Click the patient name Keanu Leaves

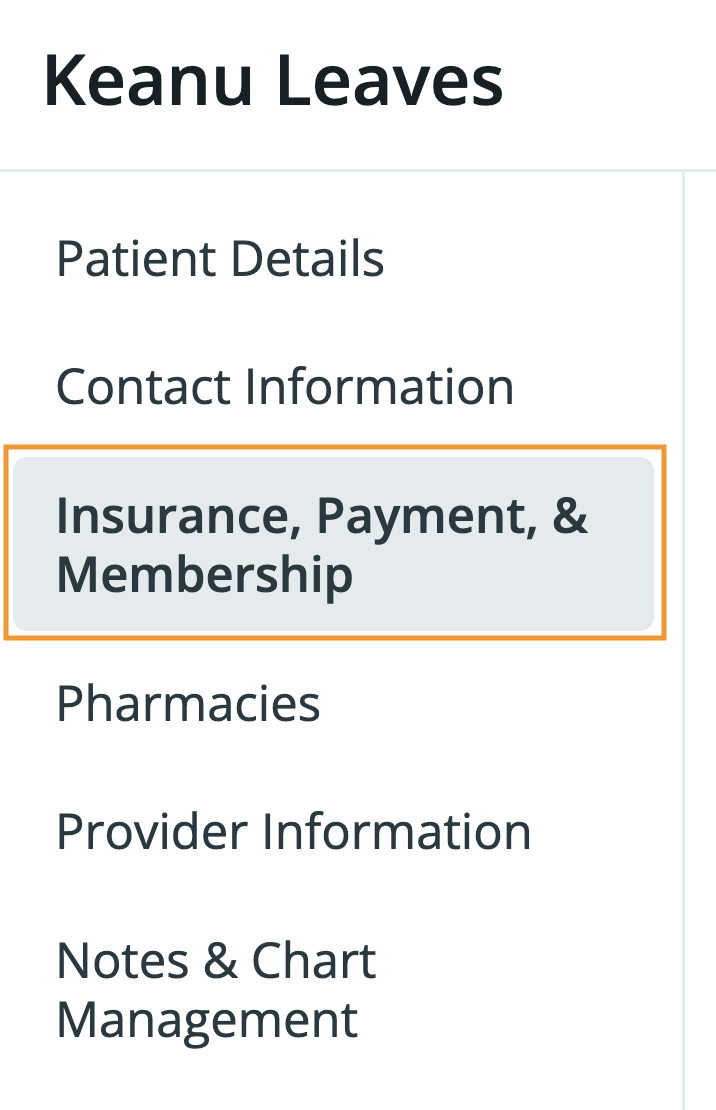(272, 78)
